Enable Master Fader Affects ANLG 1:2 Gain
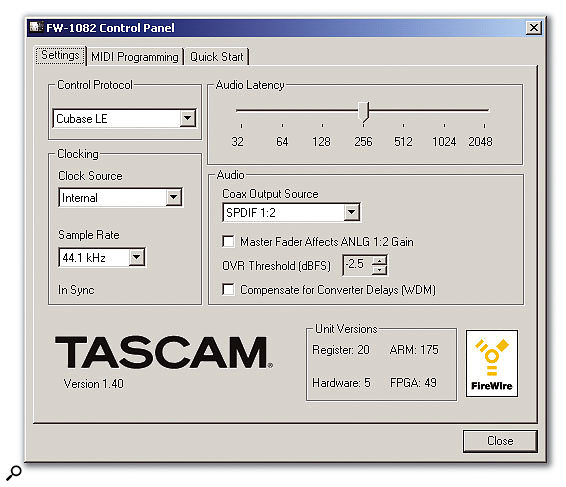Image resolution: width=566 pixels, height=487 pixels. [228, 241]
